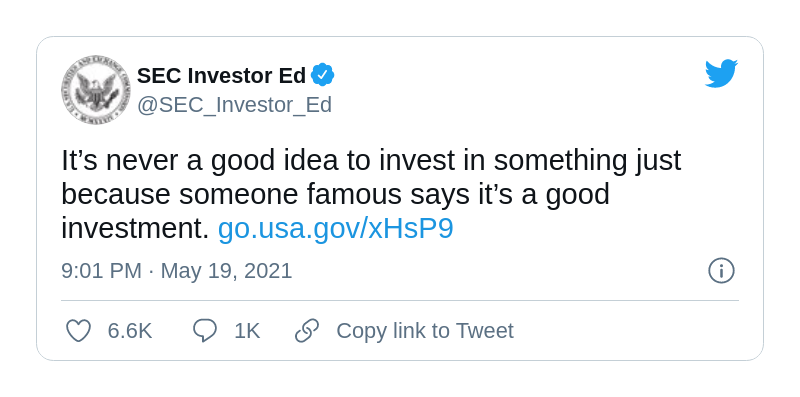800x397 pixels.
Task: Click the 1K replies count
Action: pos(247,331)
